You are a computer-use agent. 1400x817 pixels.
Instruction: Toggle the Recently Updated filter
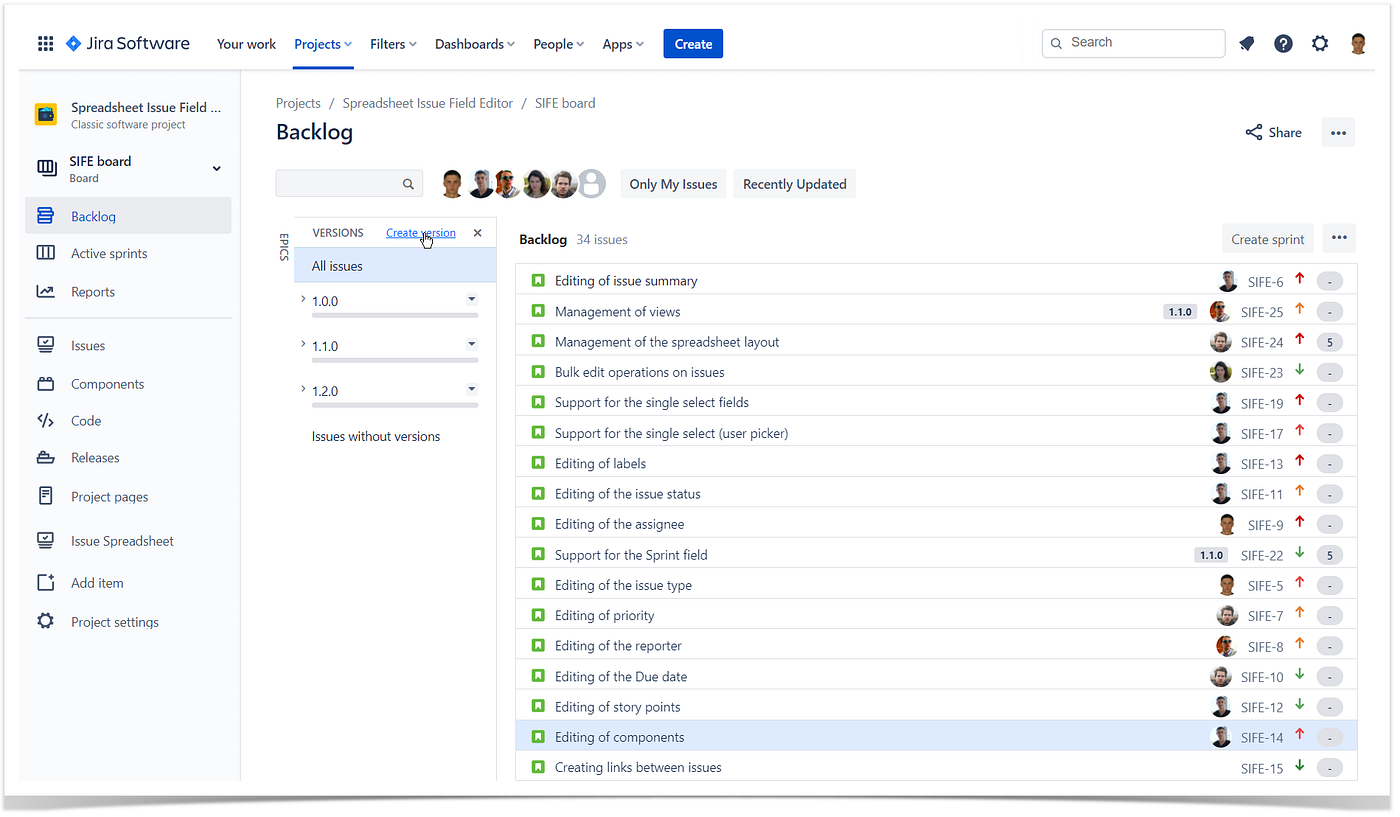click(795, 184)
